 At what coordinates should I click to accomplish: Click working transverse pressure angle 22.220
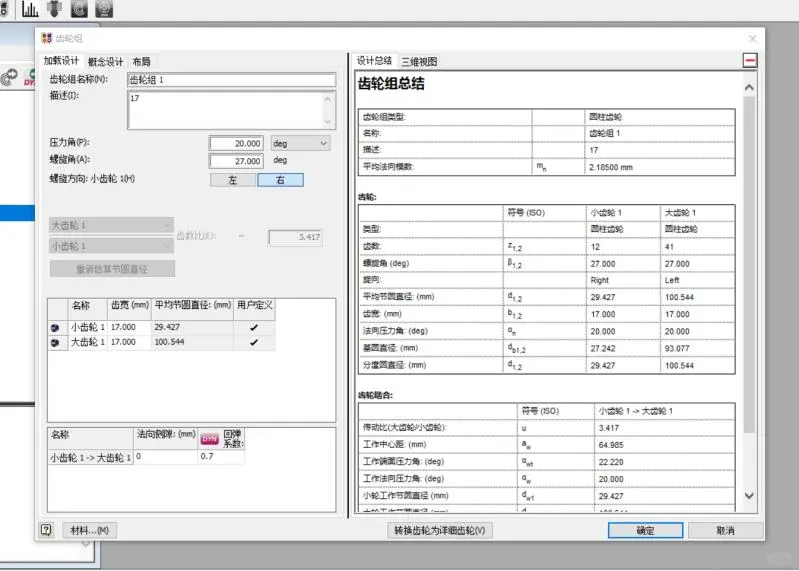click(611, 462)
